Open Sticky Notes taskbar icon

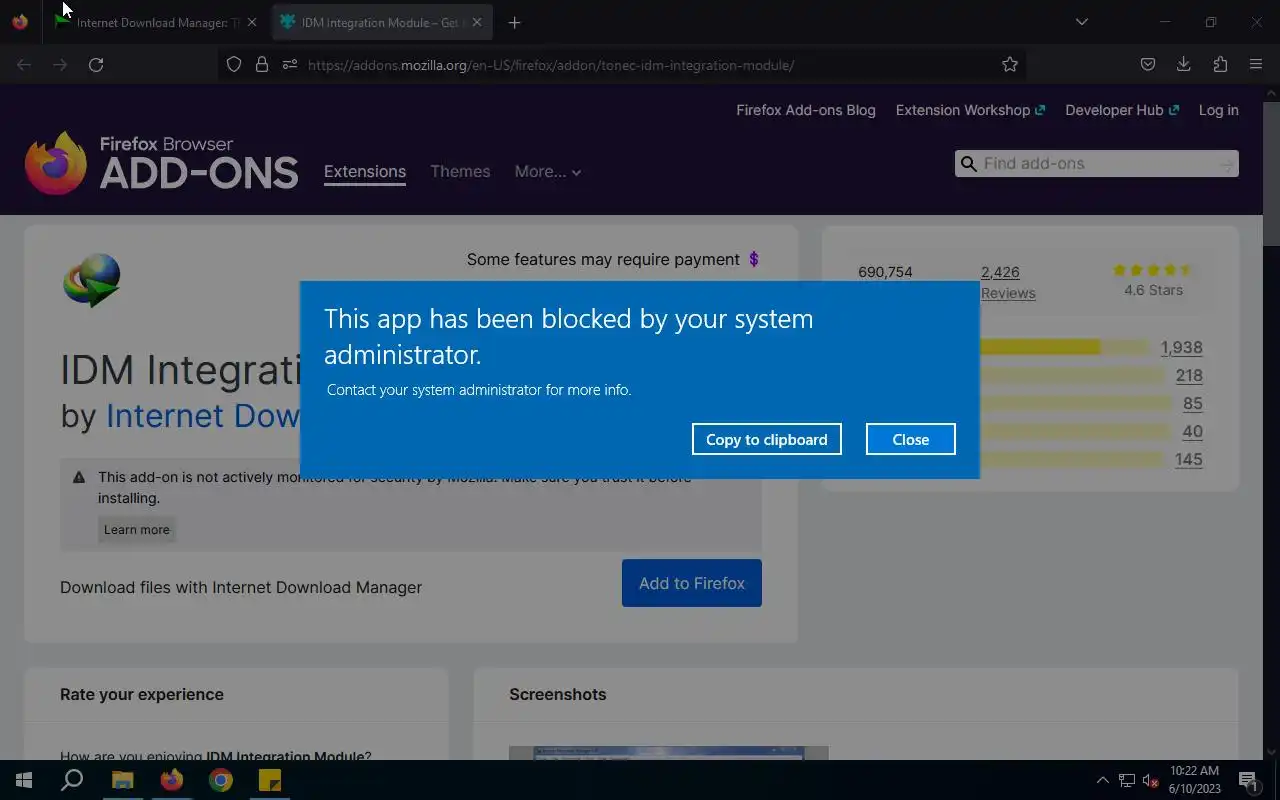pyautogui.click(x=270, y=780)
